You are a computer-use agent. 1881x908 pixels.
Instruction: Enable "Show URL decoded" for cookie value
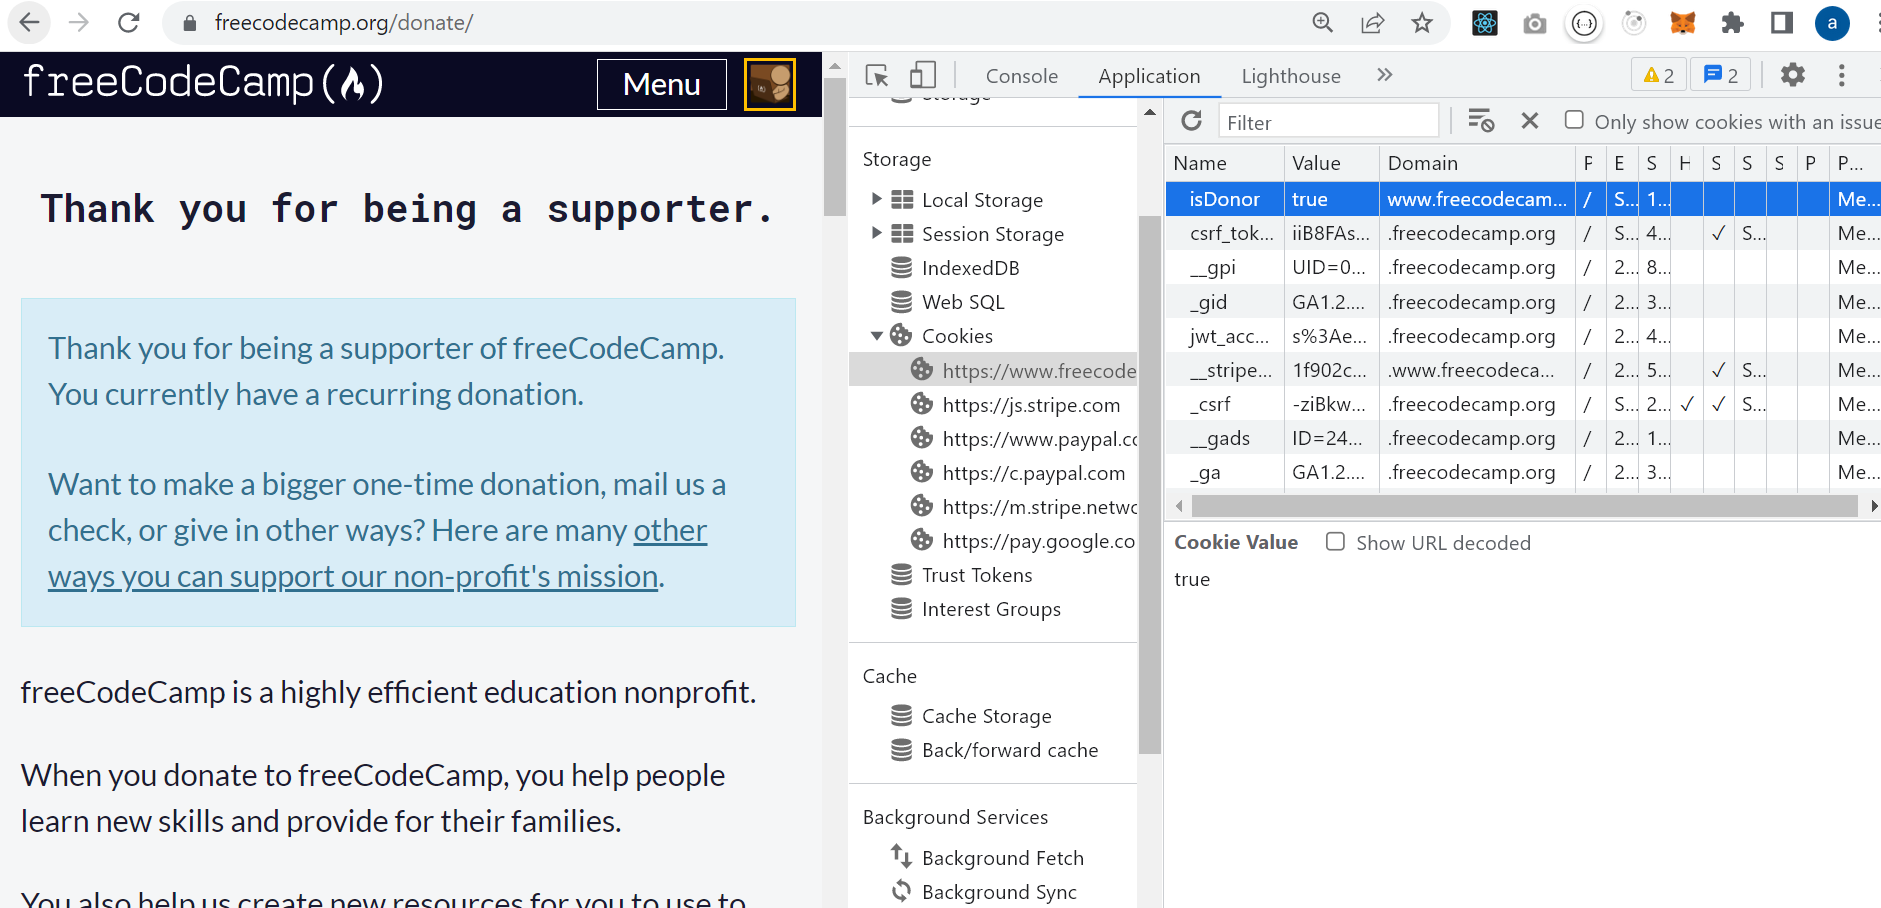pos(1336,542)
